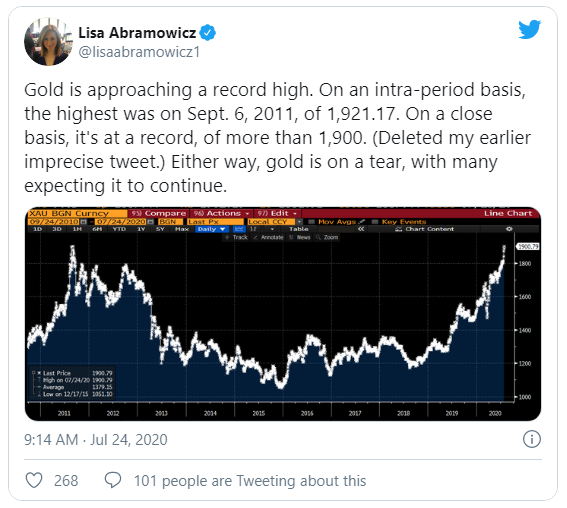This screenshot has width=567, height=508.
Task: Click the Twitter bird logo
Action: tap(529, 30)
